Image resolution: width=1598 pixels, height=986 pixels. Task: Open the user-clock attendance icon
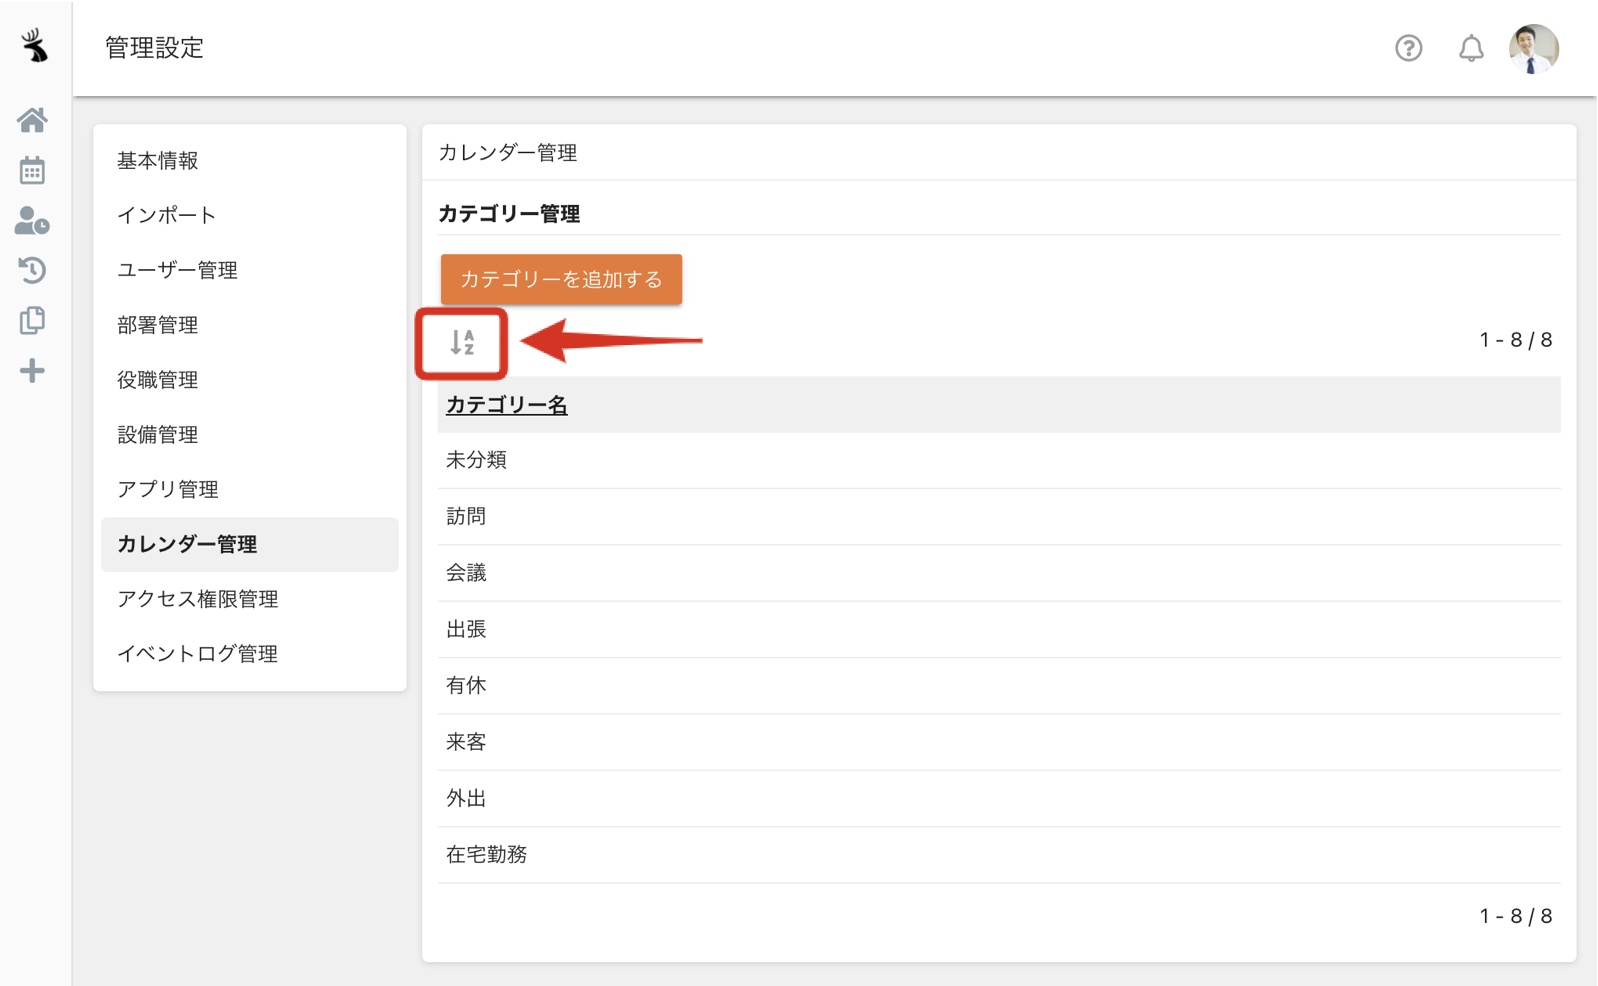(x=32, y=221)
